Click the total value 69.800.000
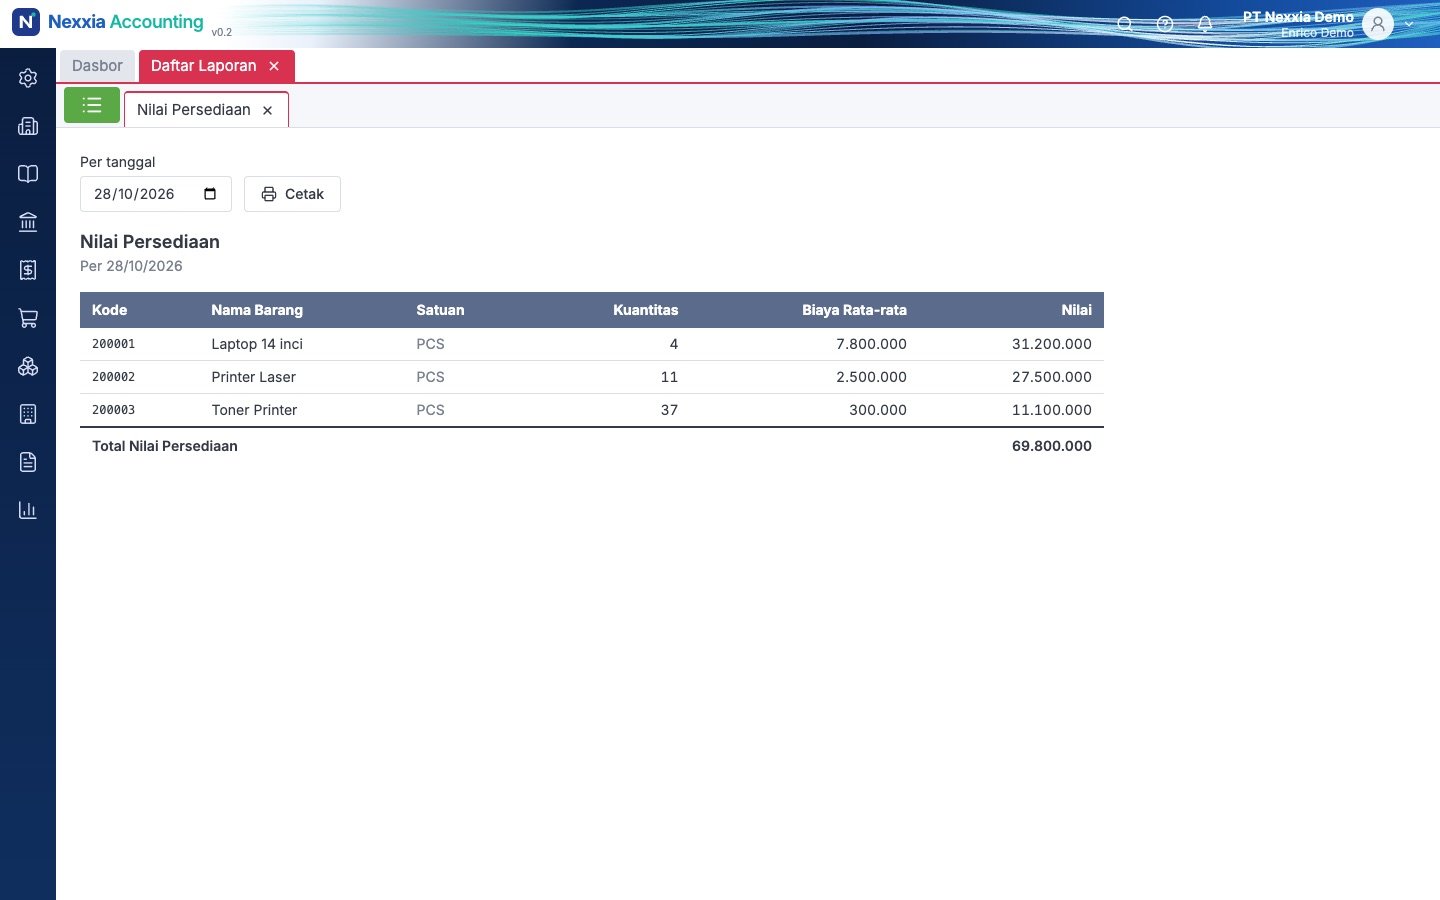The image size is (1440, 900). (x=1052, y=446)
